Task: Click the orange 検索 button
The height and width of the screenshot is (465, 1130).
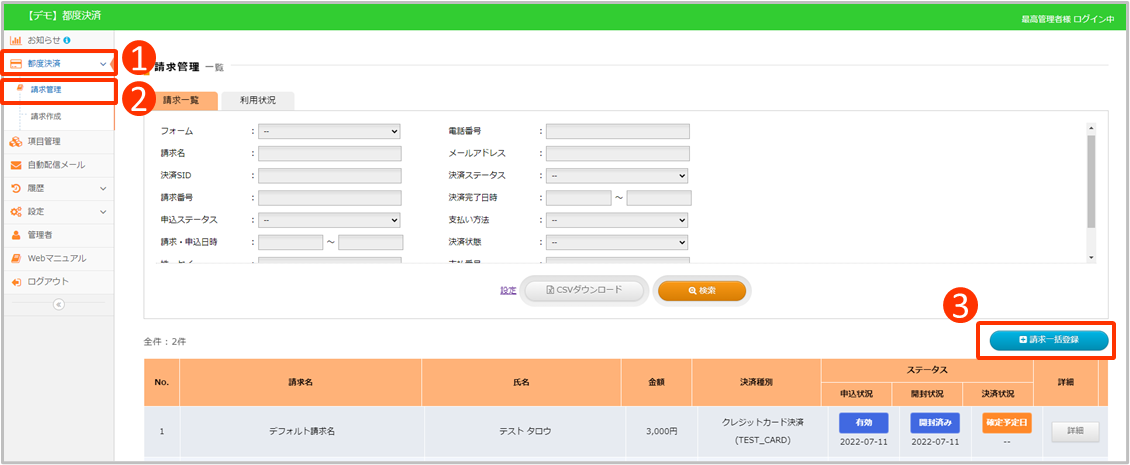Action: click(701, 290)
